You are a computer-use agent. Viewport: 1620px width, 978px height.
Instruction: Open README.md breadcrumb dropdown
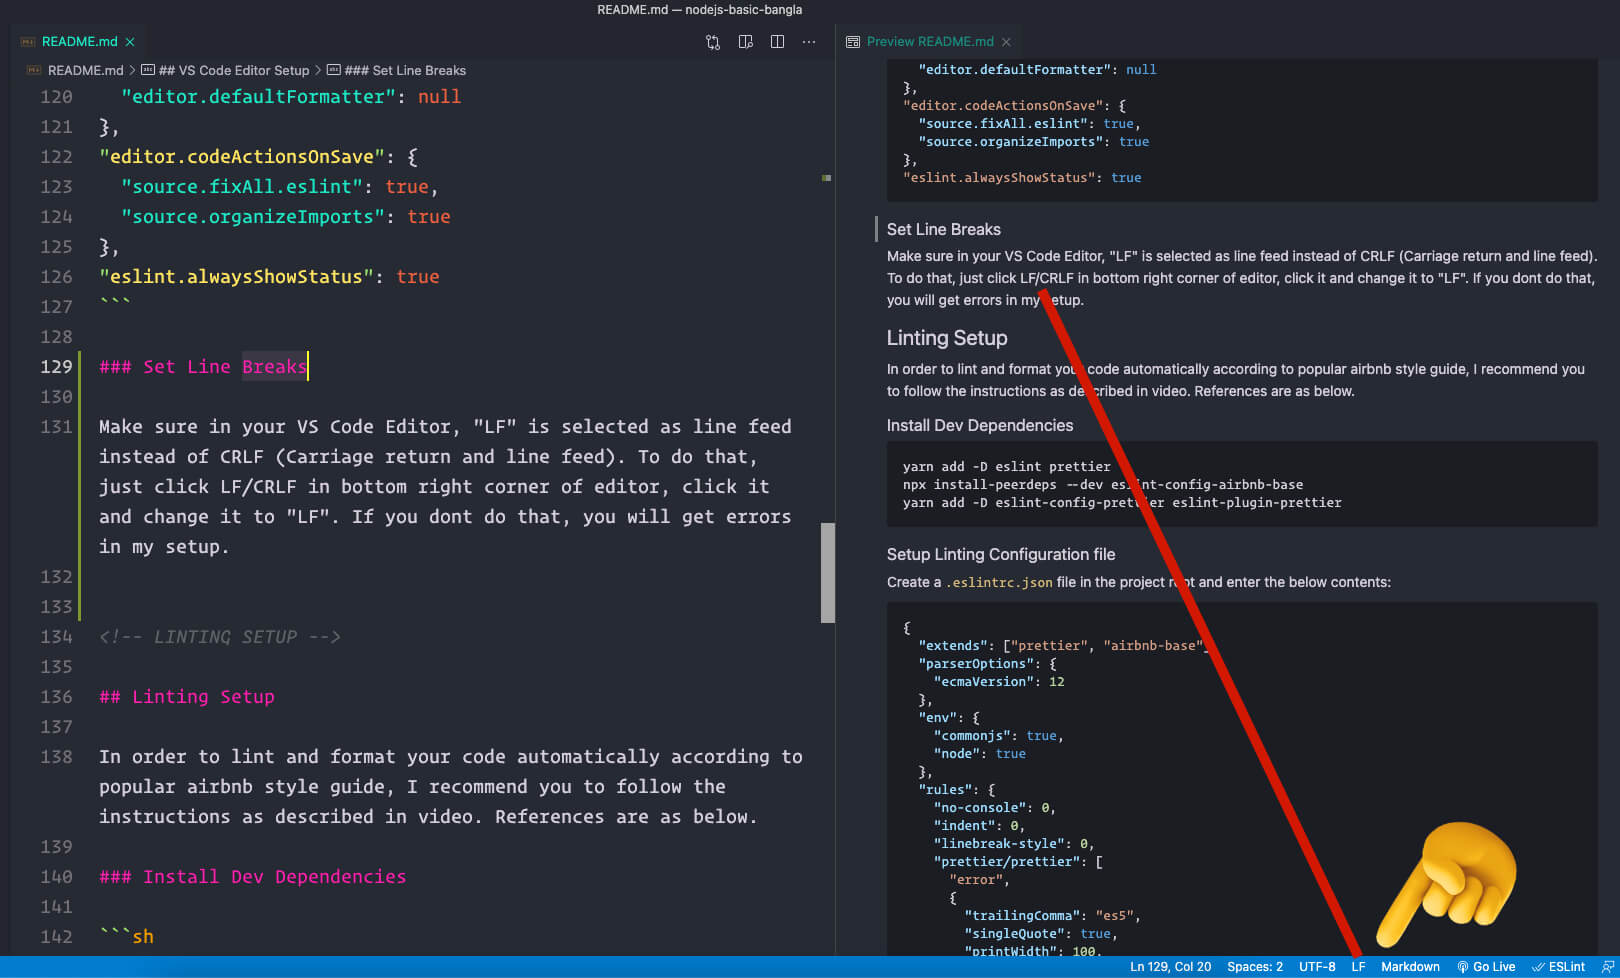[86, 70]
